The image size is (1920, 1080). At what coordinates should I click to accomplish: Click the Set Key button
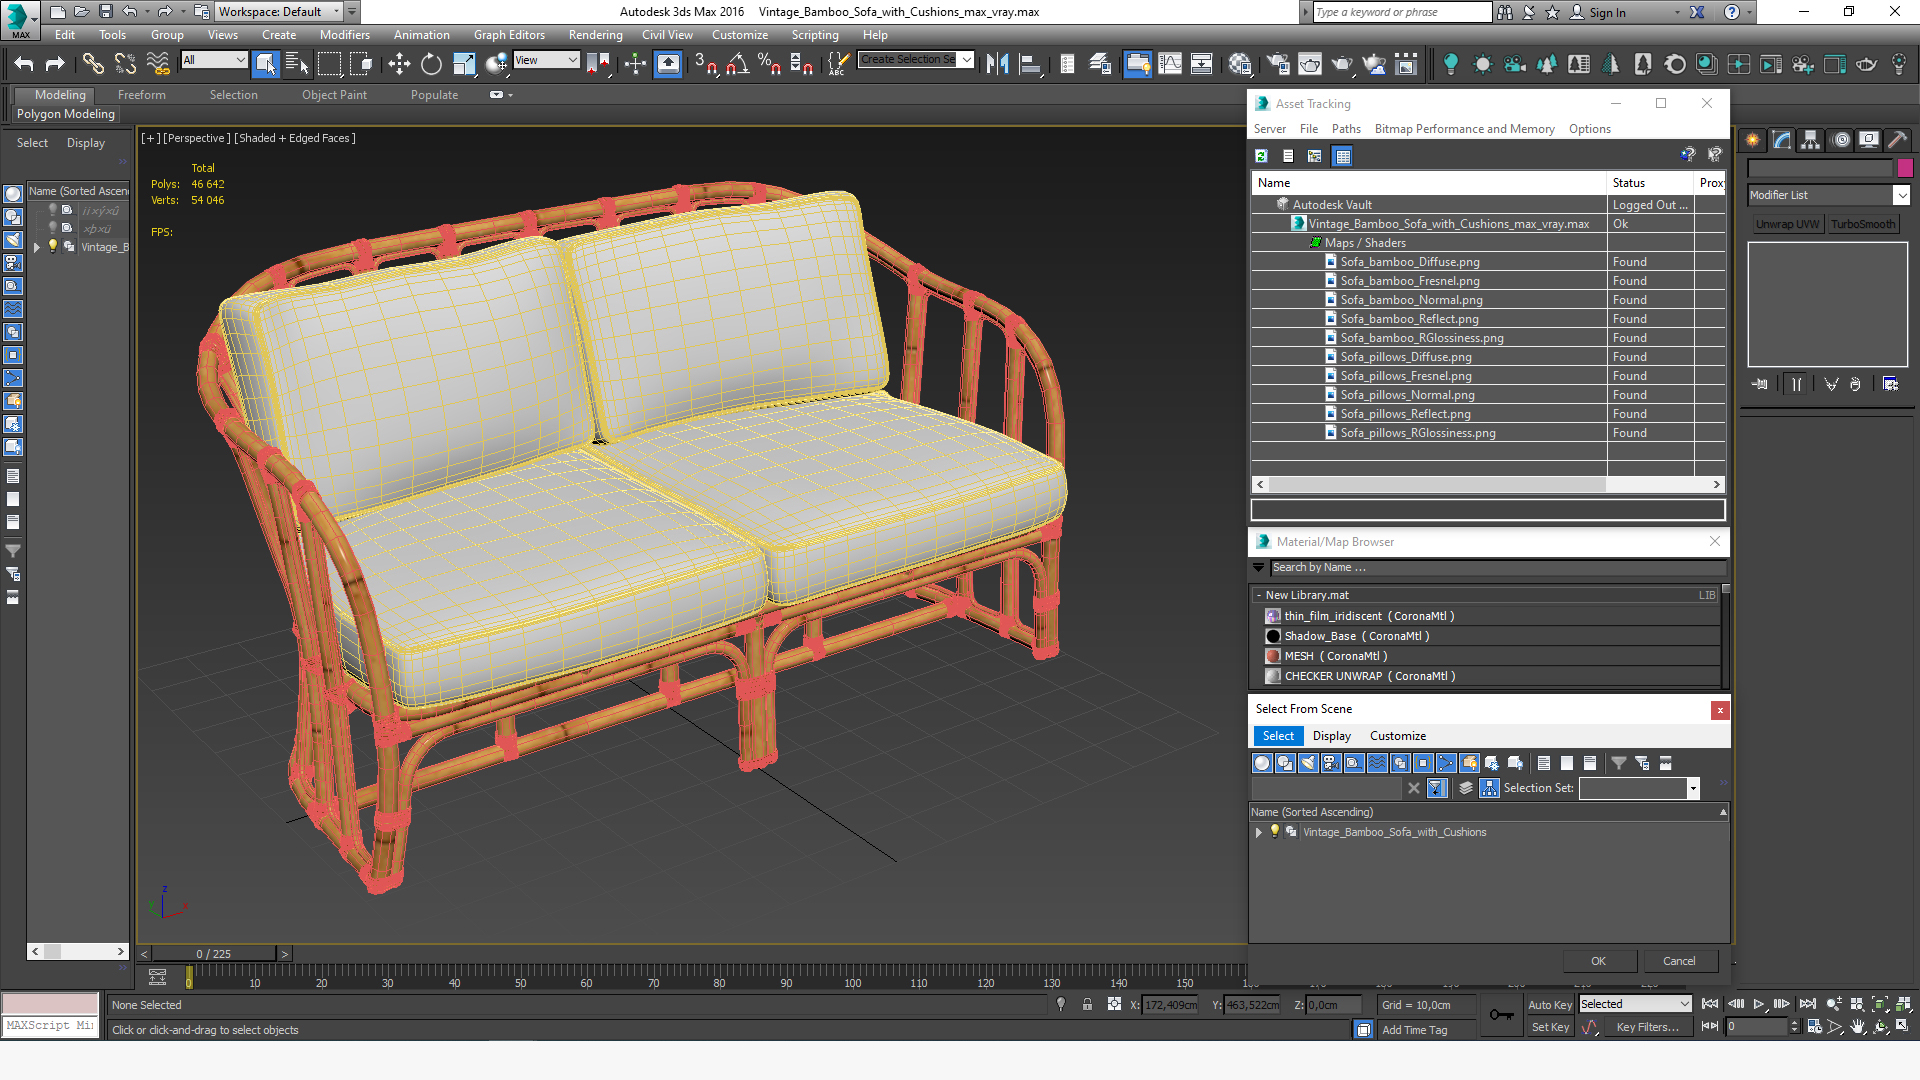(x=1550, y=1027)
